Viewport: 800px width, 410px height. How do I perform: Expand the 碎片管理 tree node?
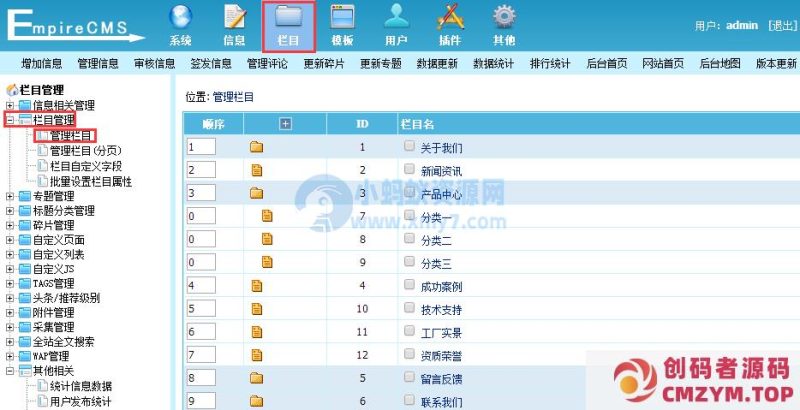point(10,225)
